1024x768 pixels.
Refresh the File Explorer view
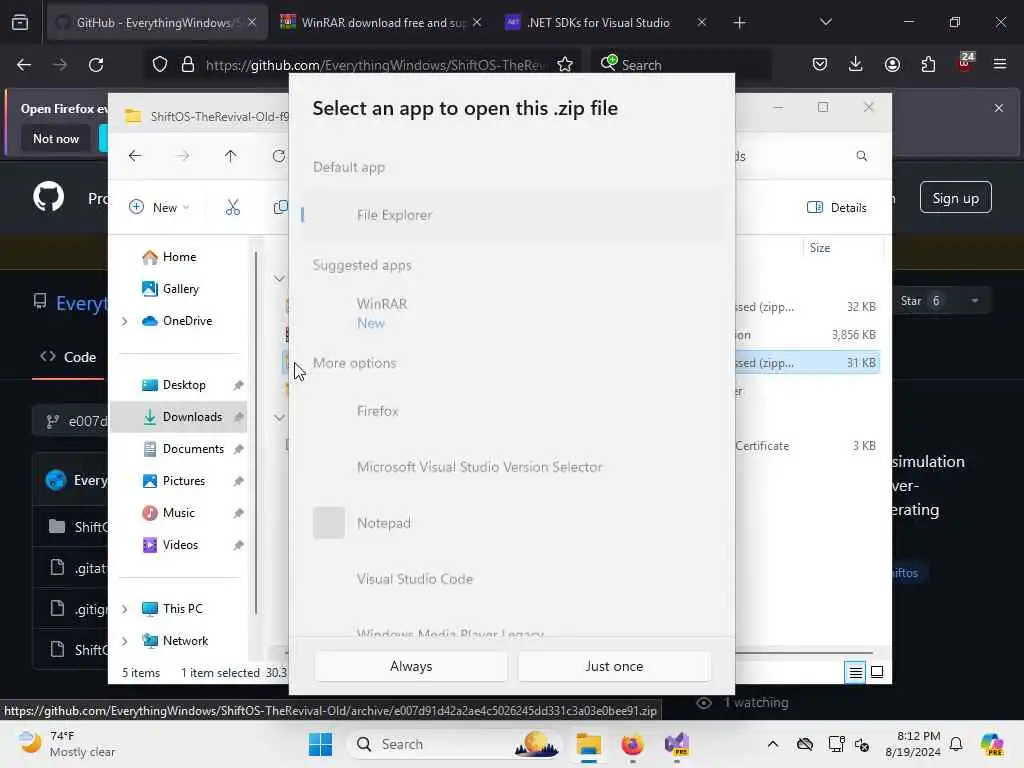coord(279,156)
